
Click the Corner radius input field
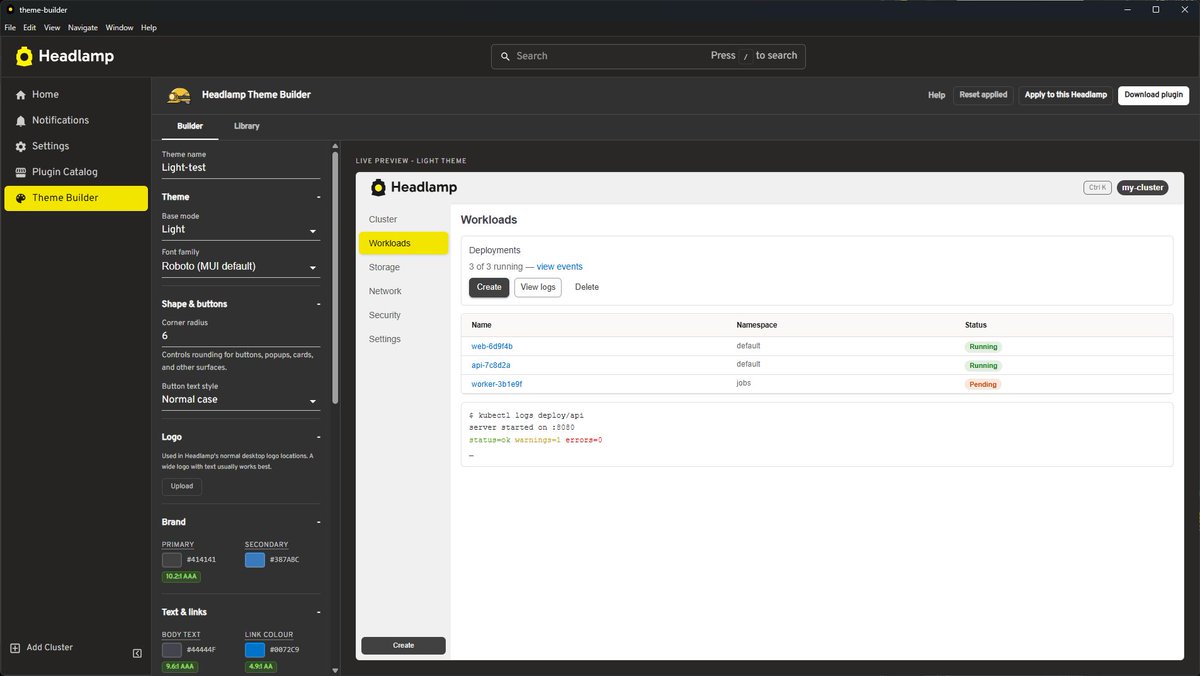[241, 337]
